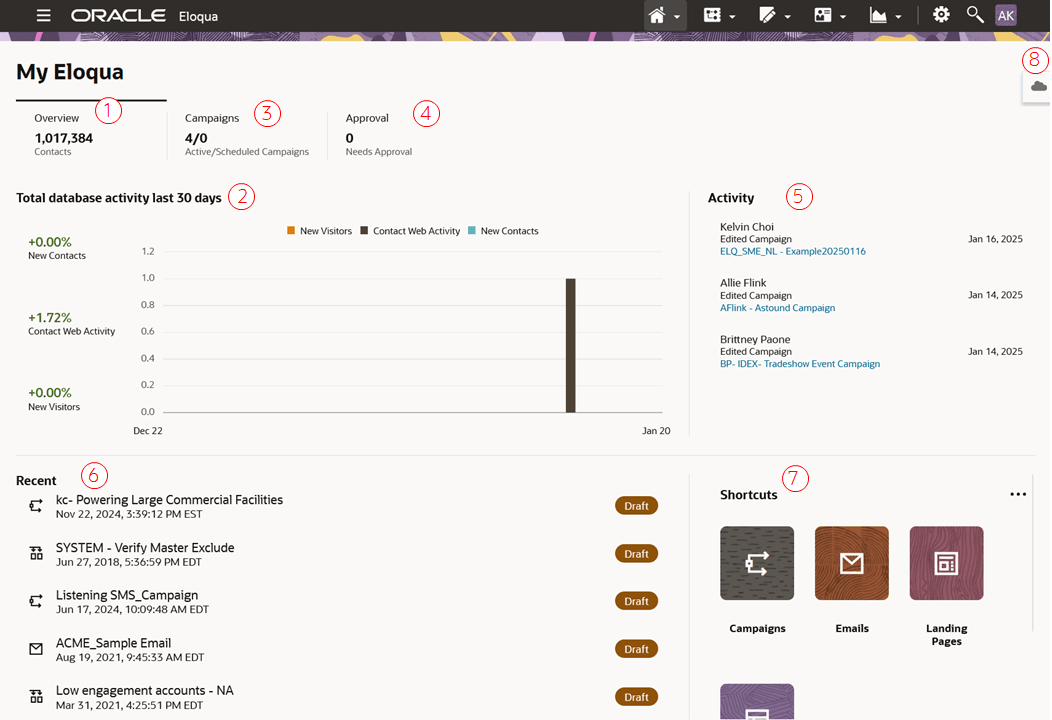Open the AK user account menu

(1005, 15)
